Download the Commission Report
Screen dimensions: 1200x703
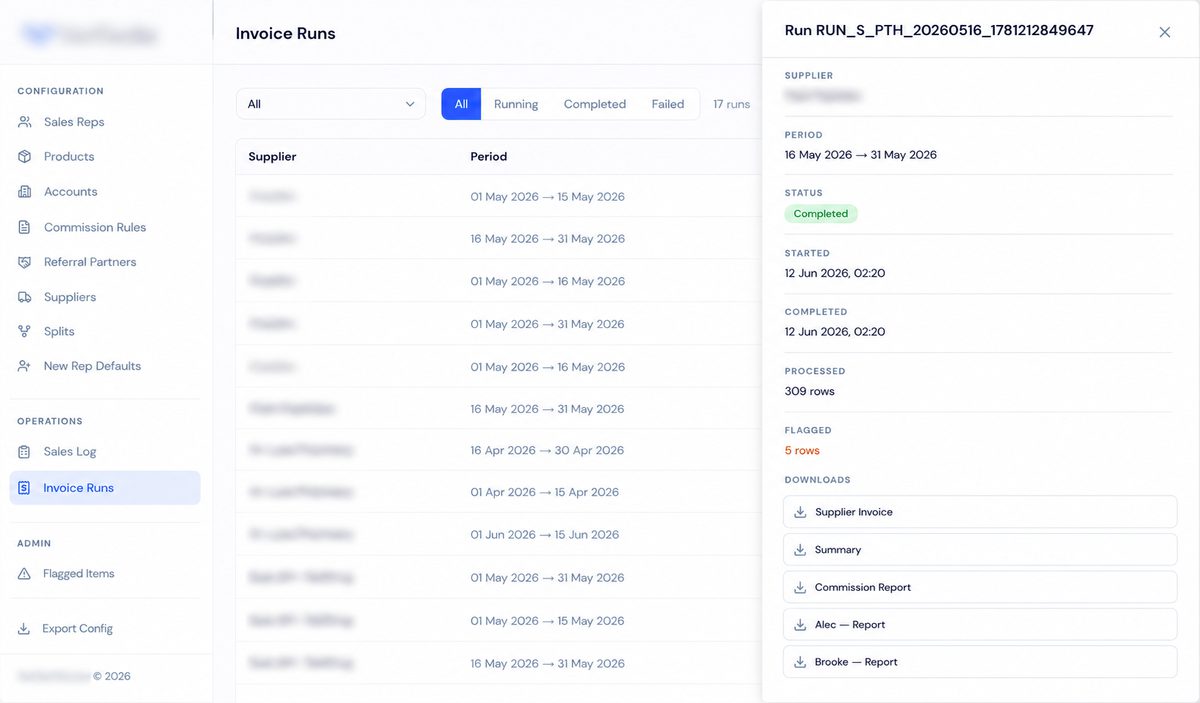point(980,587)
